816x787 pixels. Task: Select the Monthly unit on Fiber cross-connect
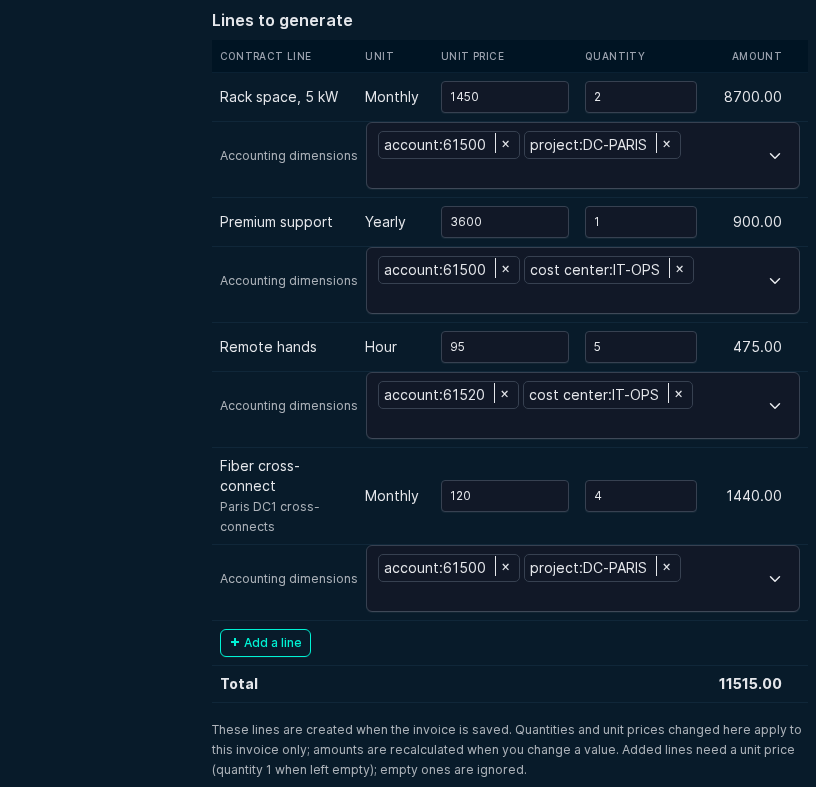coord(391,496)
